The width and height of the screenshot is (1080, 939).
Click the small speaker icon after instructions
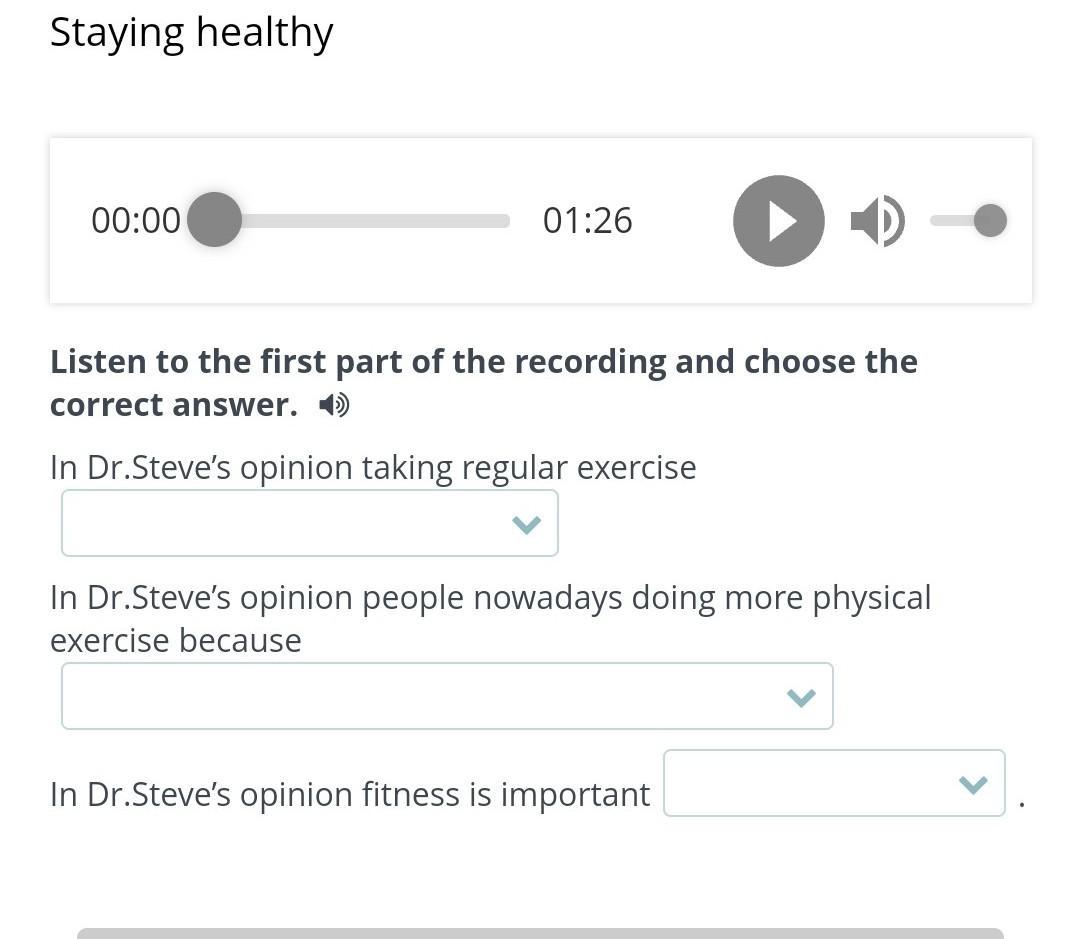pos(334,405)
